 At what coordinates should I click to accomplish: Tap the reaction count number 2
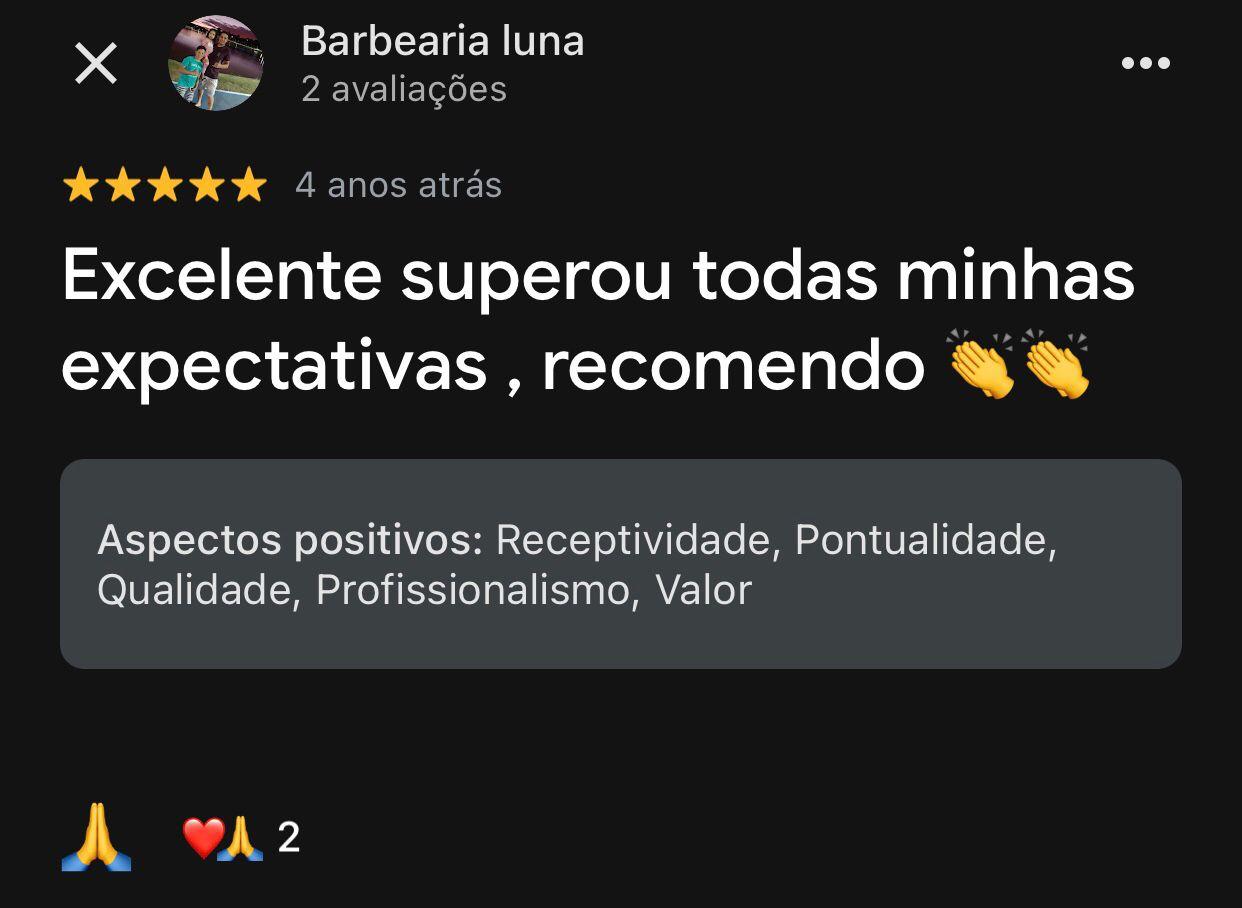click(x=288, y=838)
